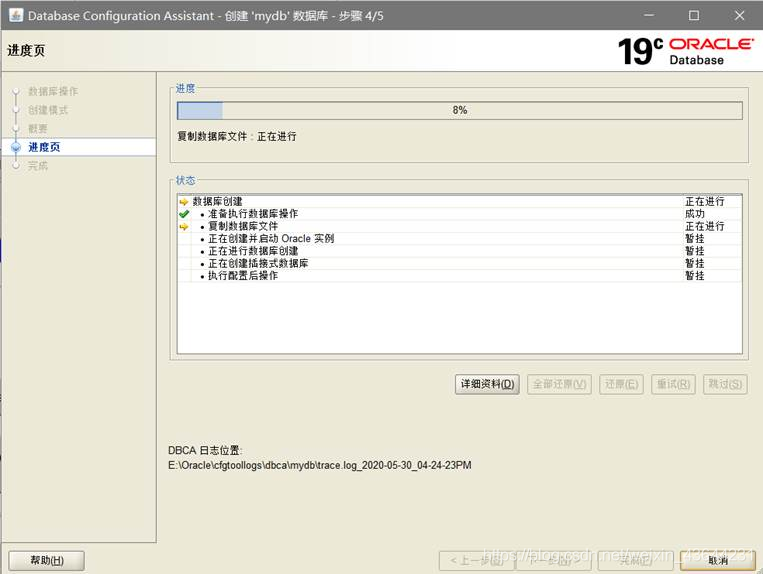763x574 pixels.
Task: Click the yellow arrow icon beside 数据库创建
Action: tap(183, 202)
